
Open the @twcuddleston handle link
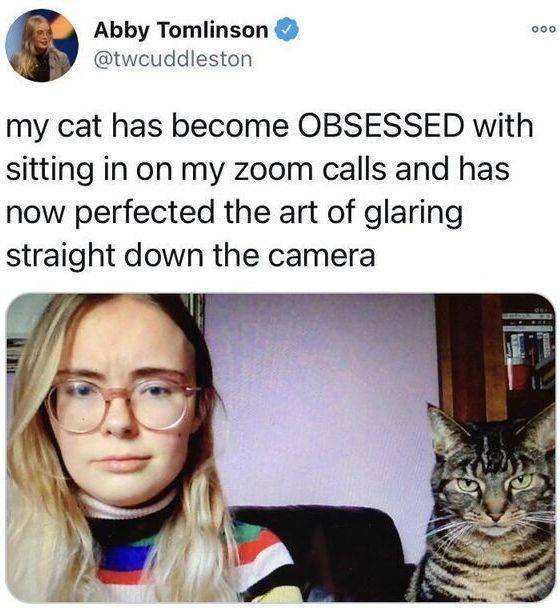click(x=173, y=59)
